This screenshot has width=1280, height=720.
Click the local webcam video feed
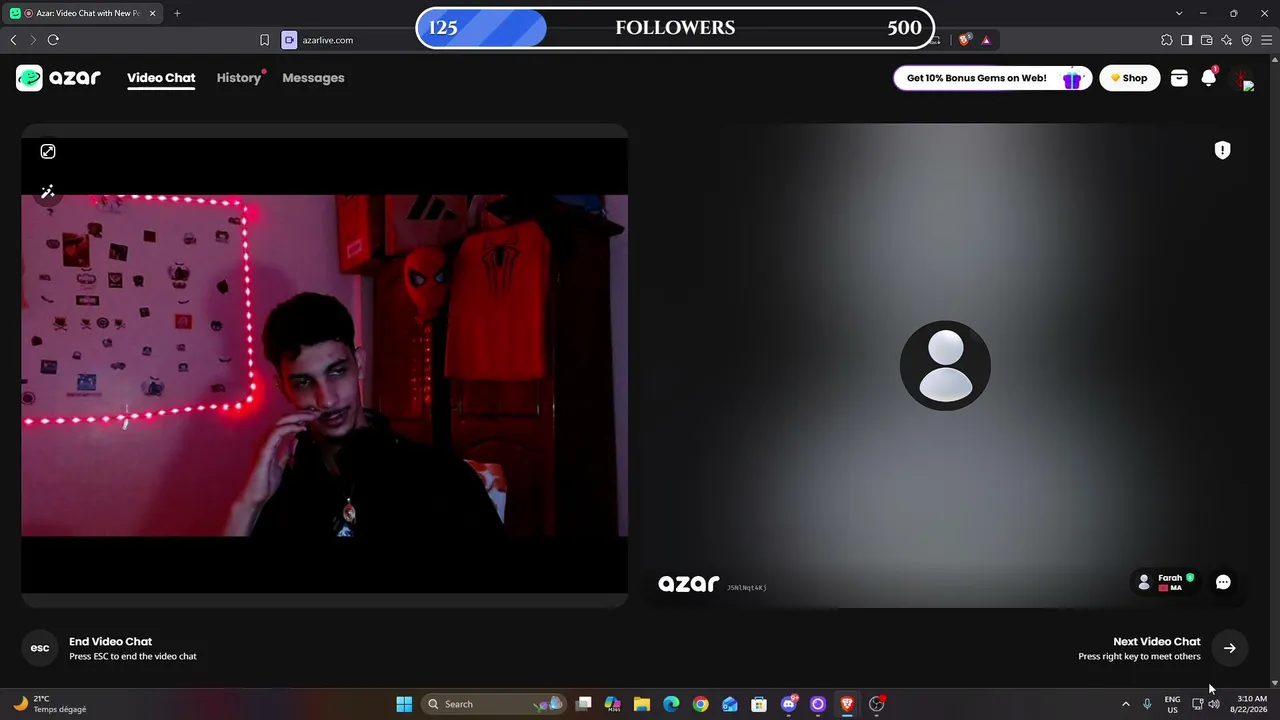[325, 366]
